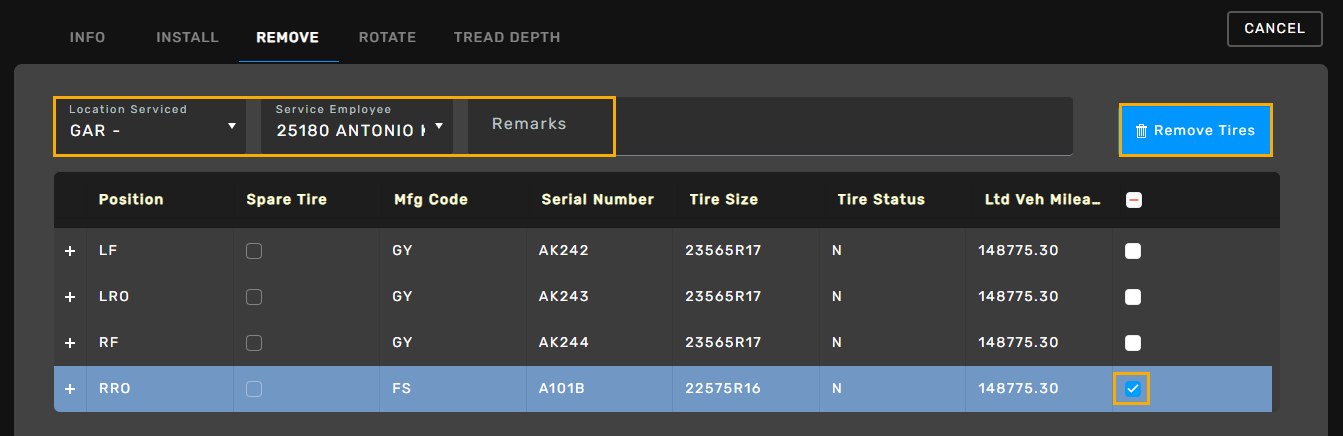Select the LF tire row checkbox
Image resolution: width=1343 pixels, height=436 pixels.
1133,251
